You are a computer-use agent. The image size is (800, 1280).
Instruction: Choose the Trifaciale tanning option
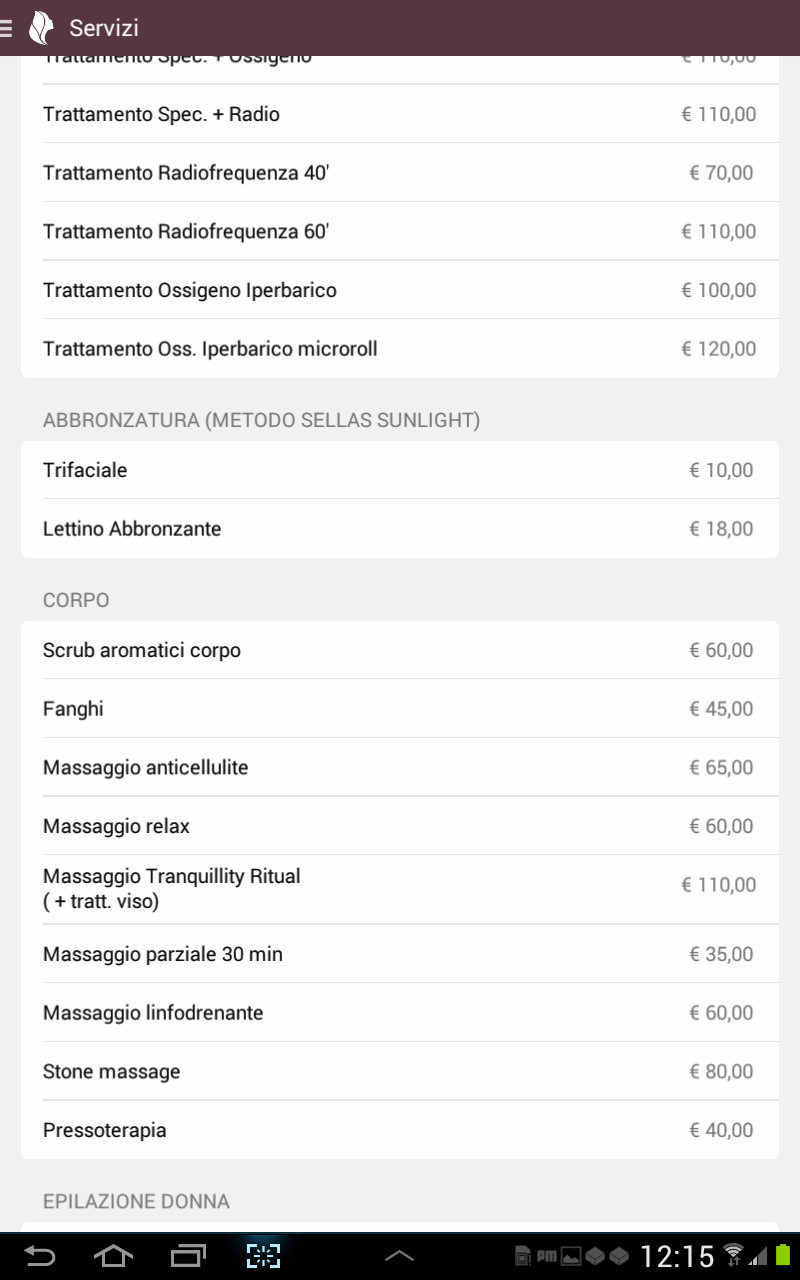pyautogui.click(x=399, y=470)
